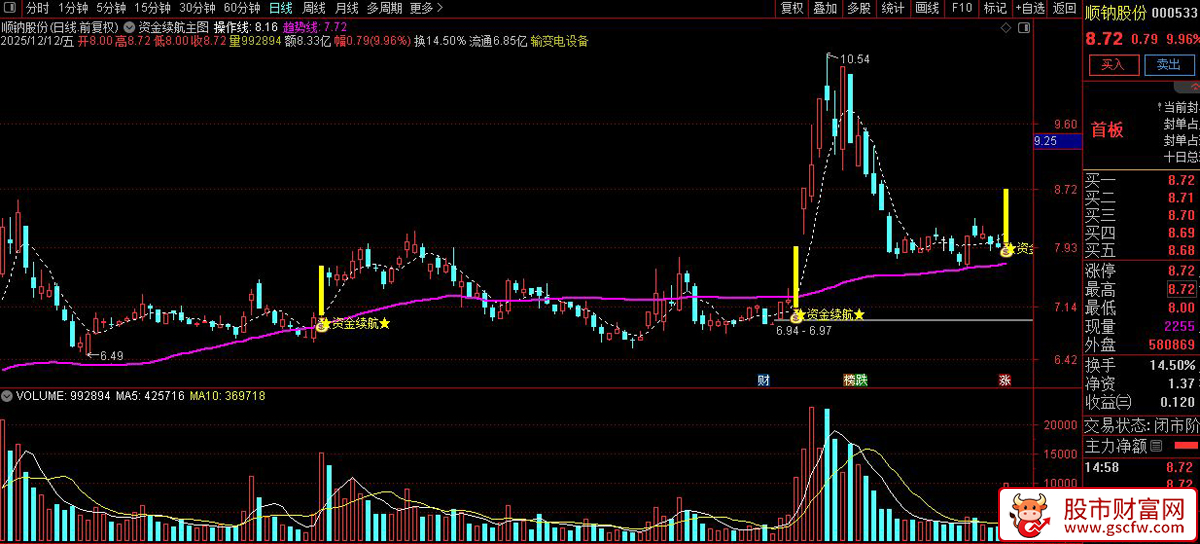Click the 复权 toolbar button

click(x=792, y=8)
